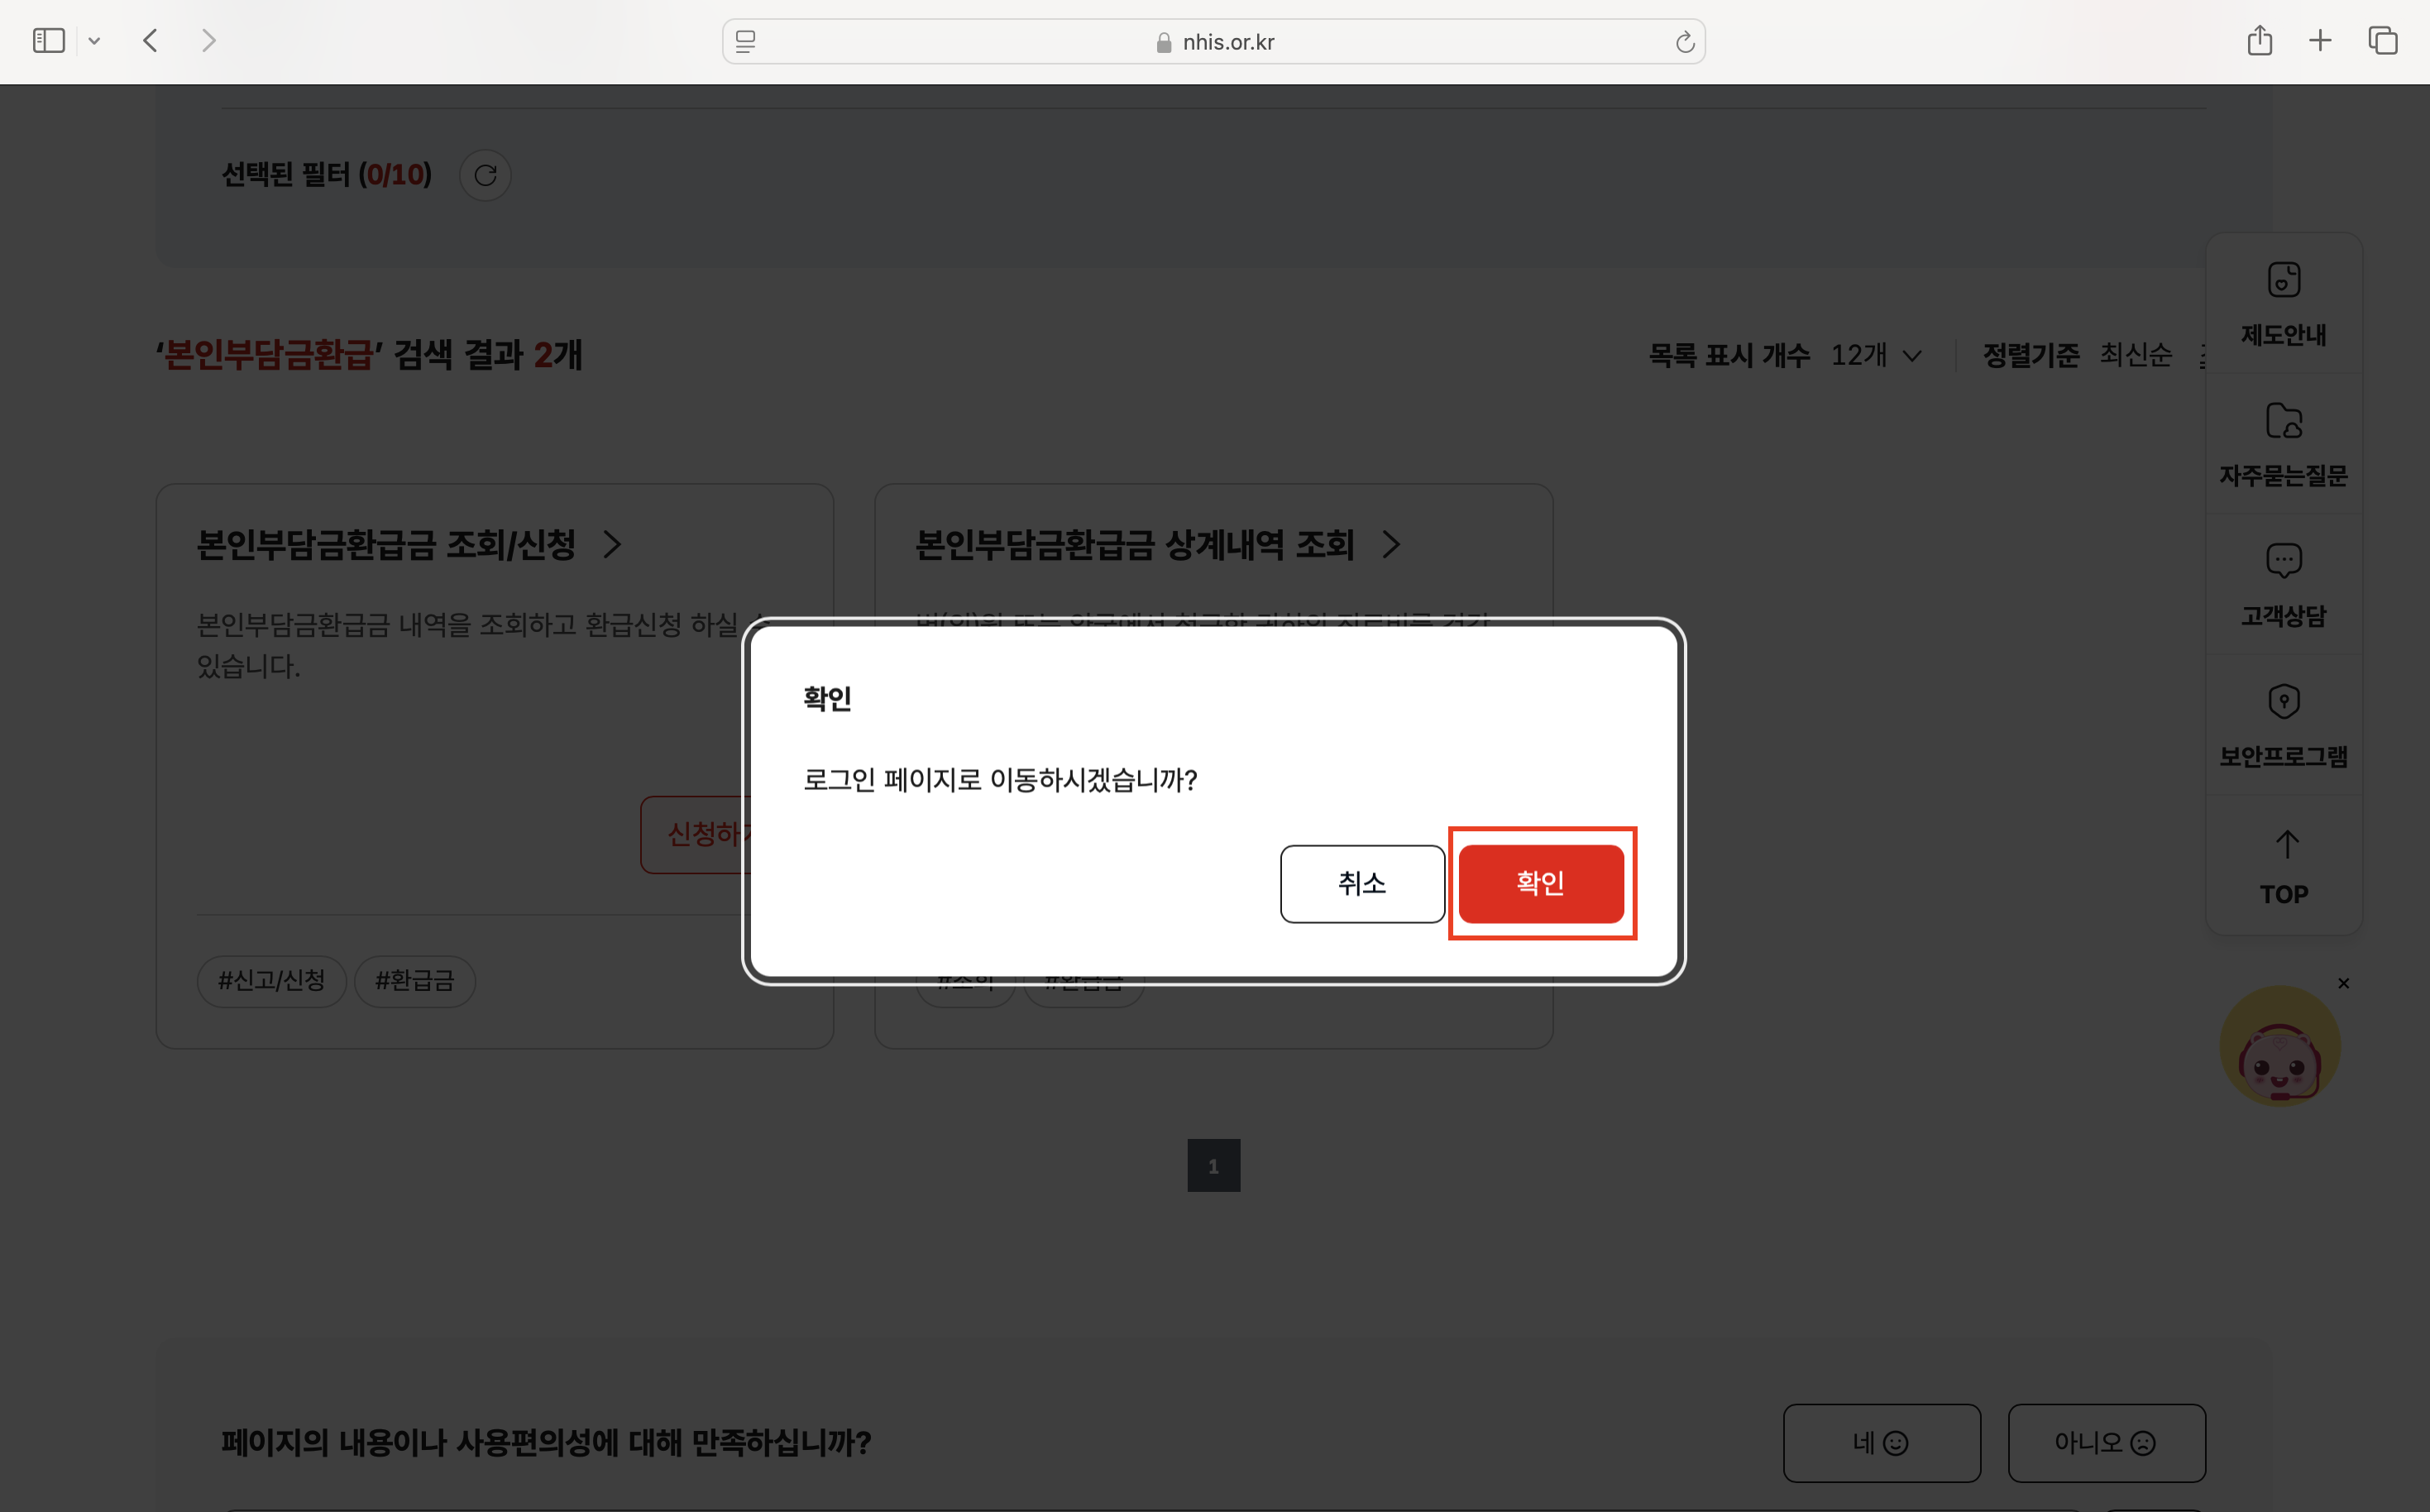Viewport: 2430px width, 1512px height.
Task: Answer 네 to satisfaction survey
Action: 1881,1442
